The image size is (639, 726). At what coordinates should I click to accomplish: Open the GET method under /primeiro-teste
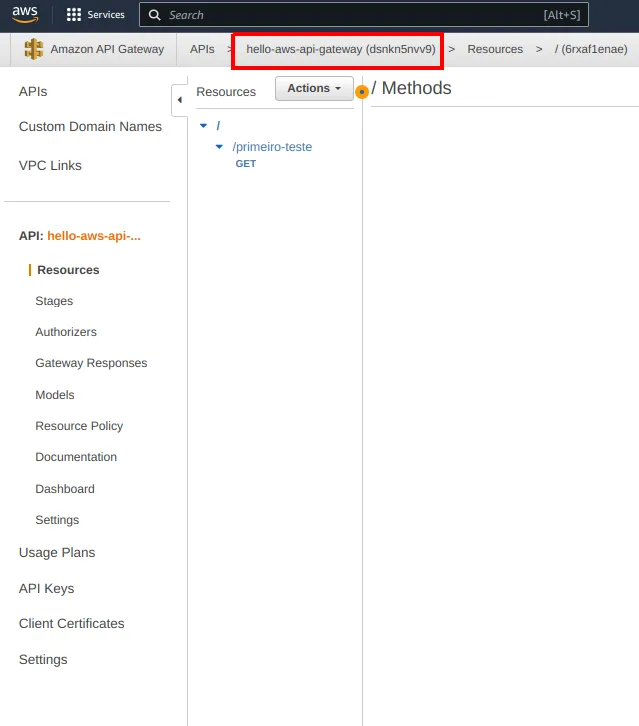click(x=245, y=164)
